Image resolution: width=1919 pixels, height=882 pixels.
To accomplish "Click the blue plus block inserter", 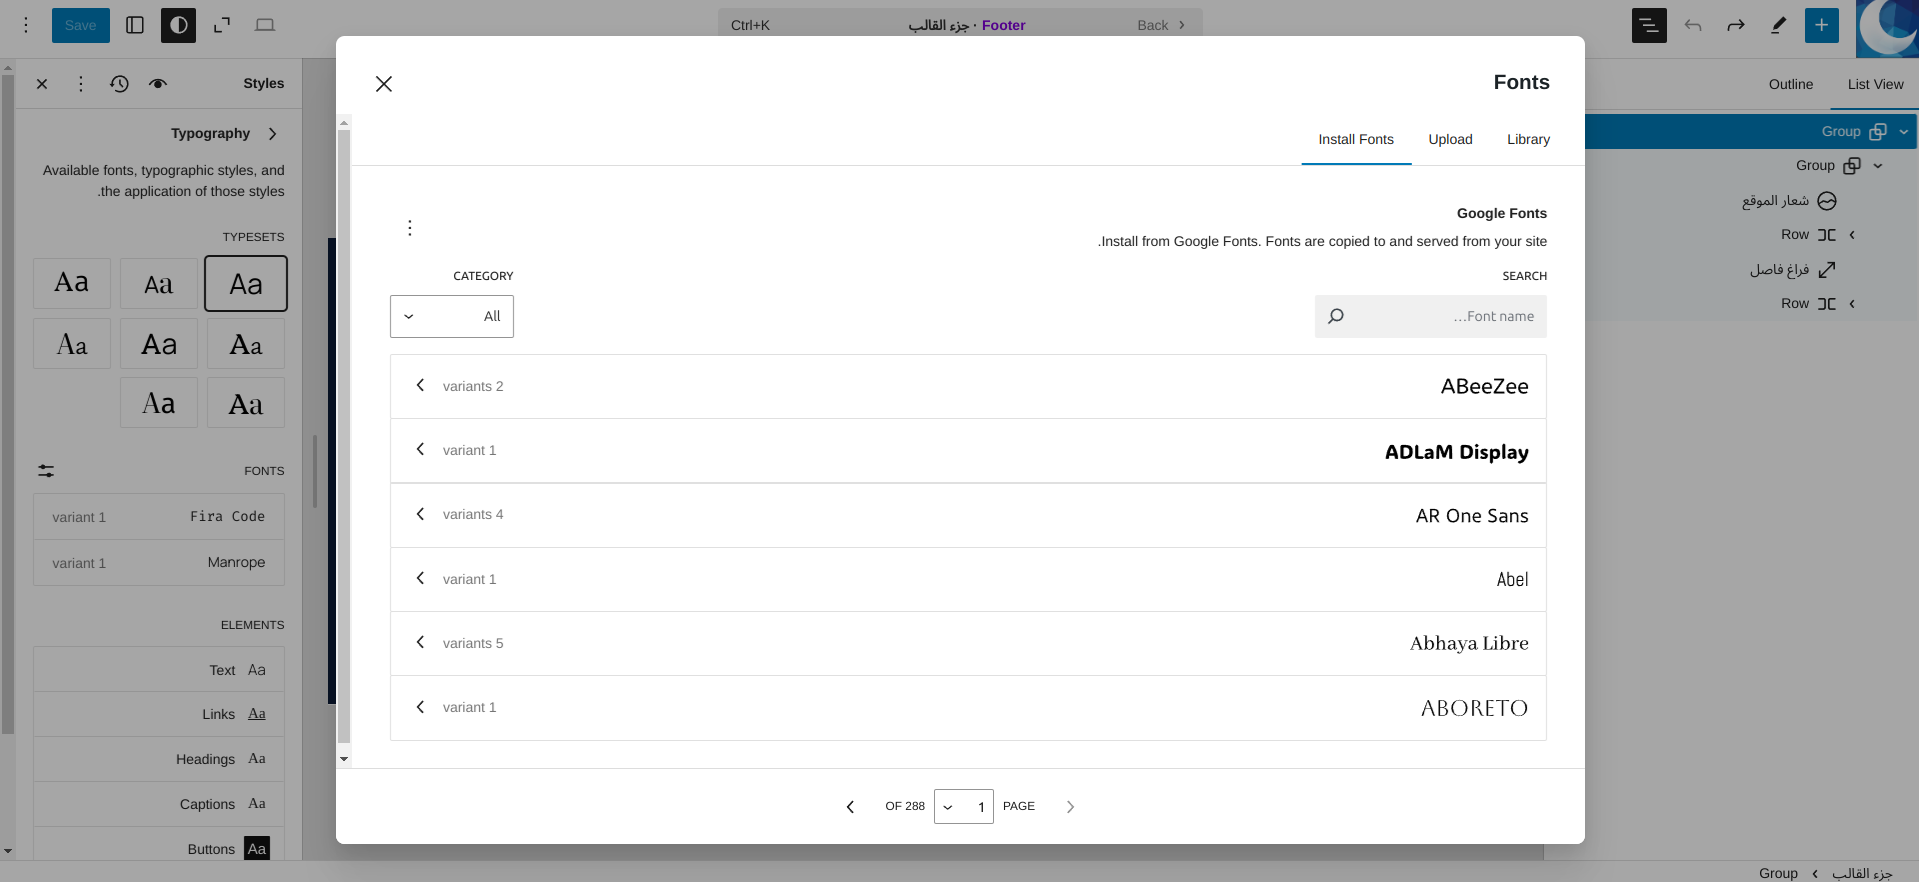I will [x=1821, y=25].
